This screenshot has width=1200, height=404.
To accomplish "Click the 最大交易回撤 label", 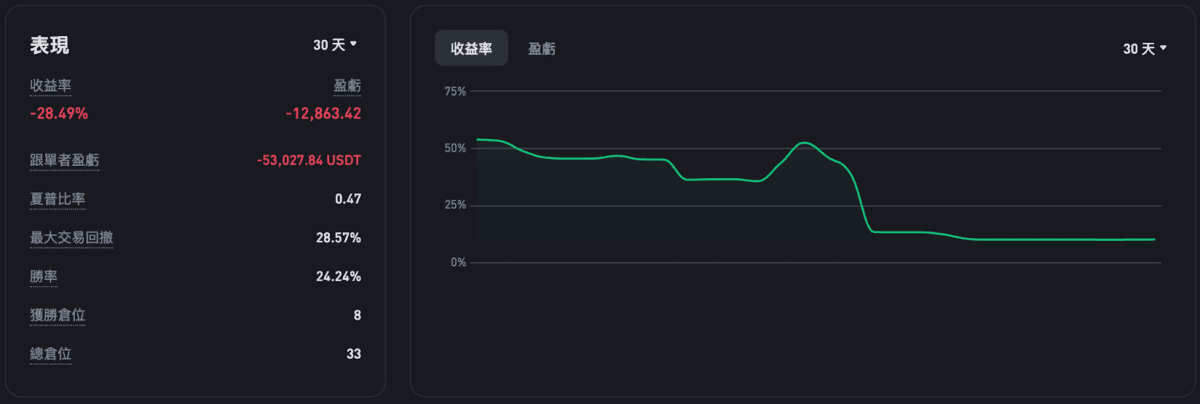I will 71,238.
